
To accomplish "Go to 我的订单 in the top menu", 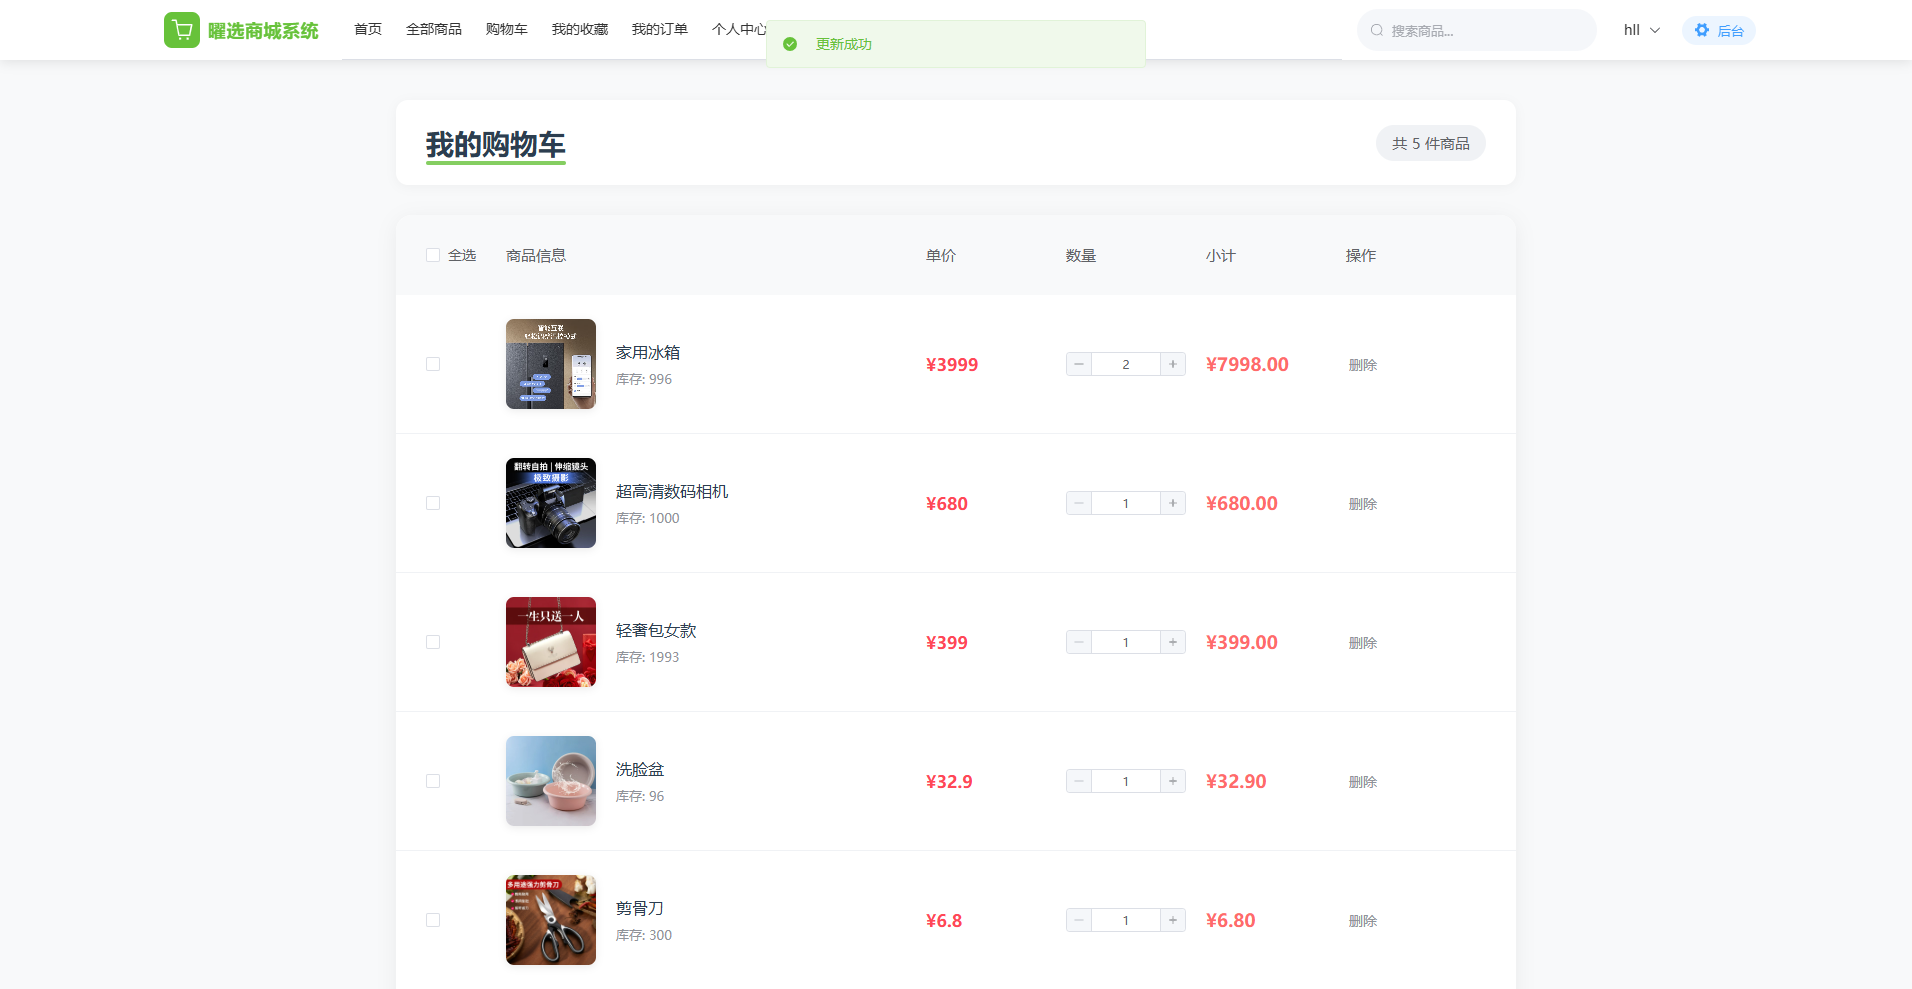I will pos(659,29).
